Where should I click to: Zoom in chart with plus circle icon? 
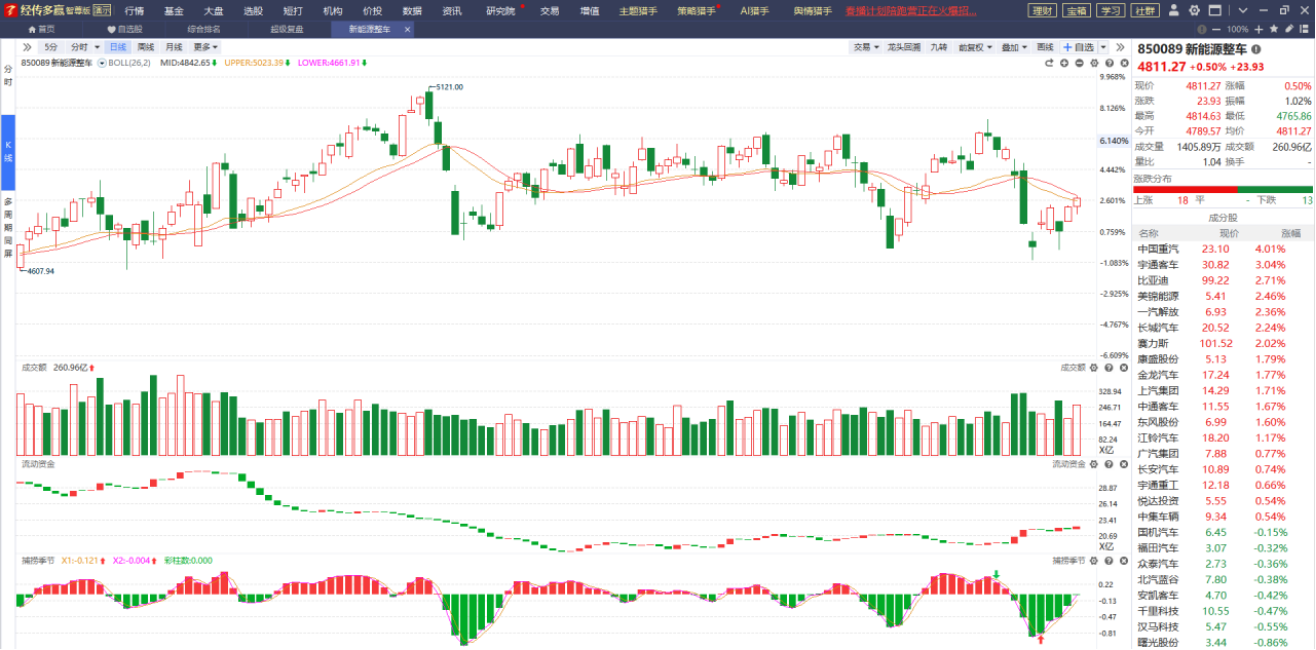pyautogui.click(x=1064, y=63)
